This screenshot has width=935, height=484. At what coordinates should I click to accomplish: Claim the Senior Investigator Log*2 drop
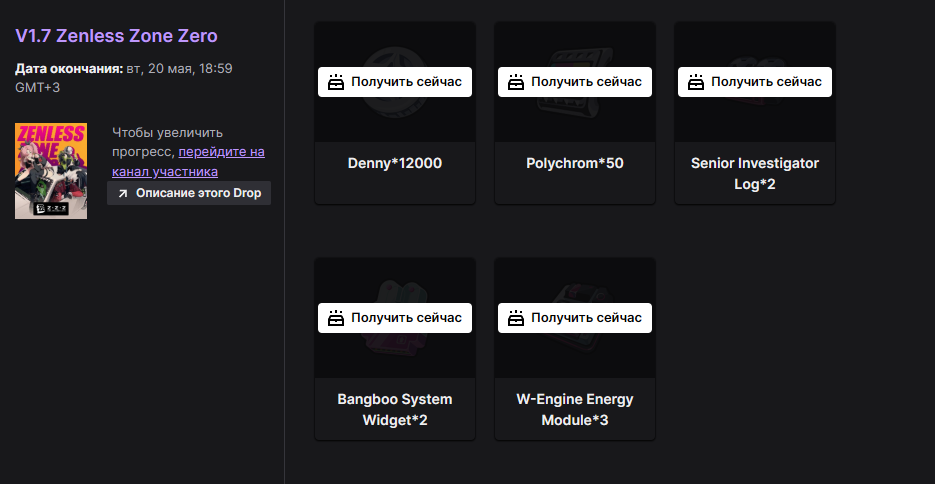tap(755, 82)
